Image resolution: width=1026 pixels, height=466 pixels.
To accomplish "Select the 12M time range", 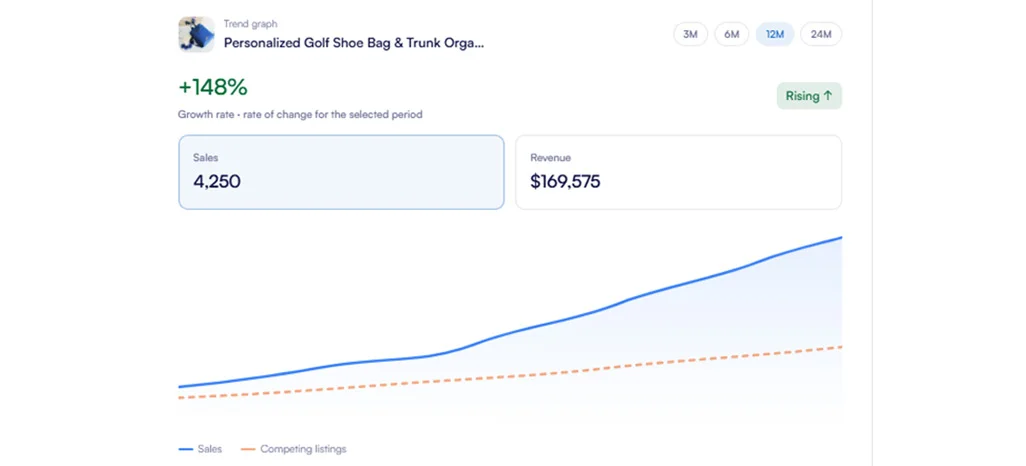I will click(x=775, y=35).
